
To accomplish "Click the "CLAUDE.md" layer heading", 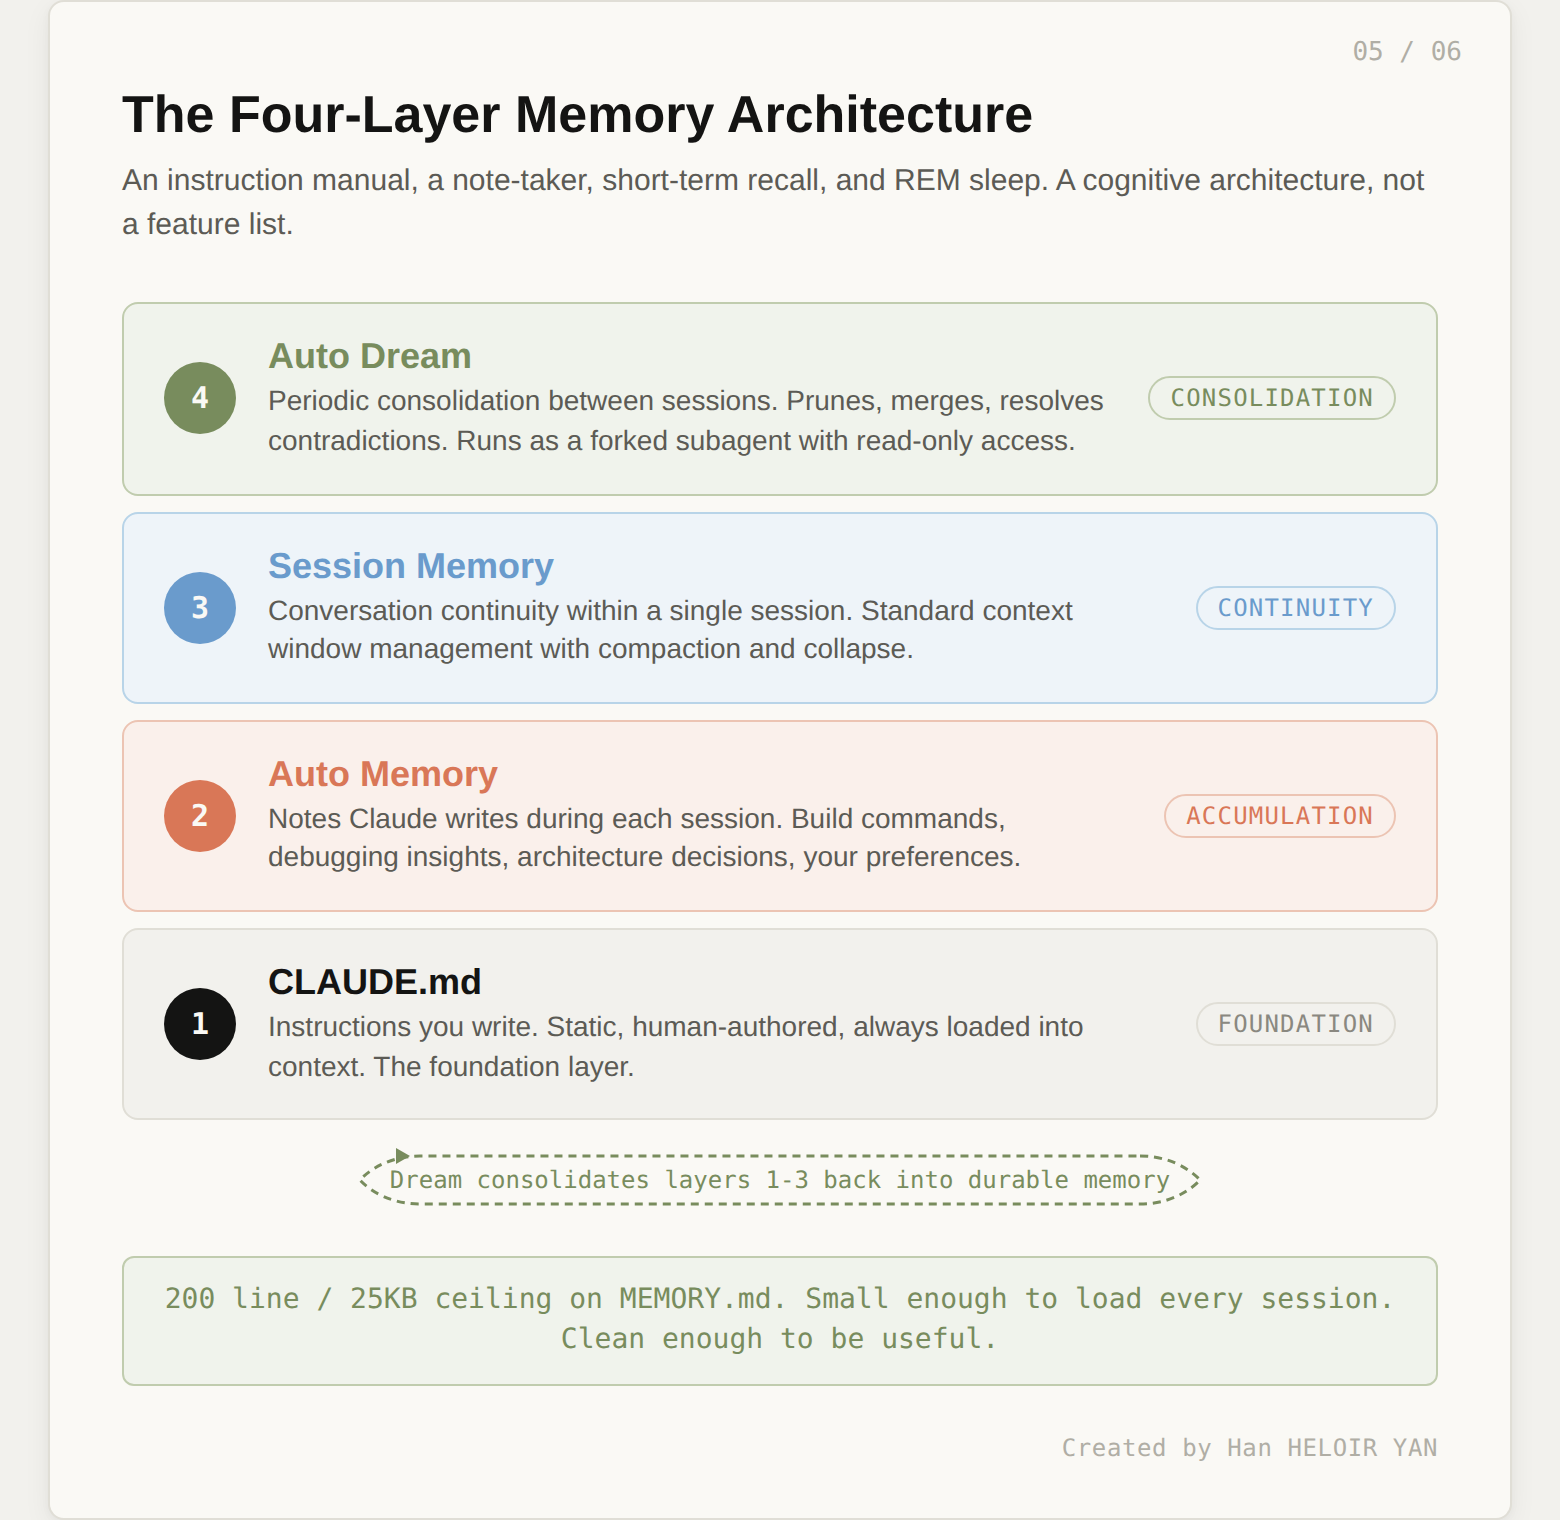I will [x=375, y=982].
